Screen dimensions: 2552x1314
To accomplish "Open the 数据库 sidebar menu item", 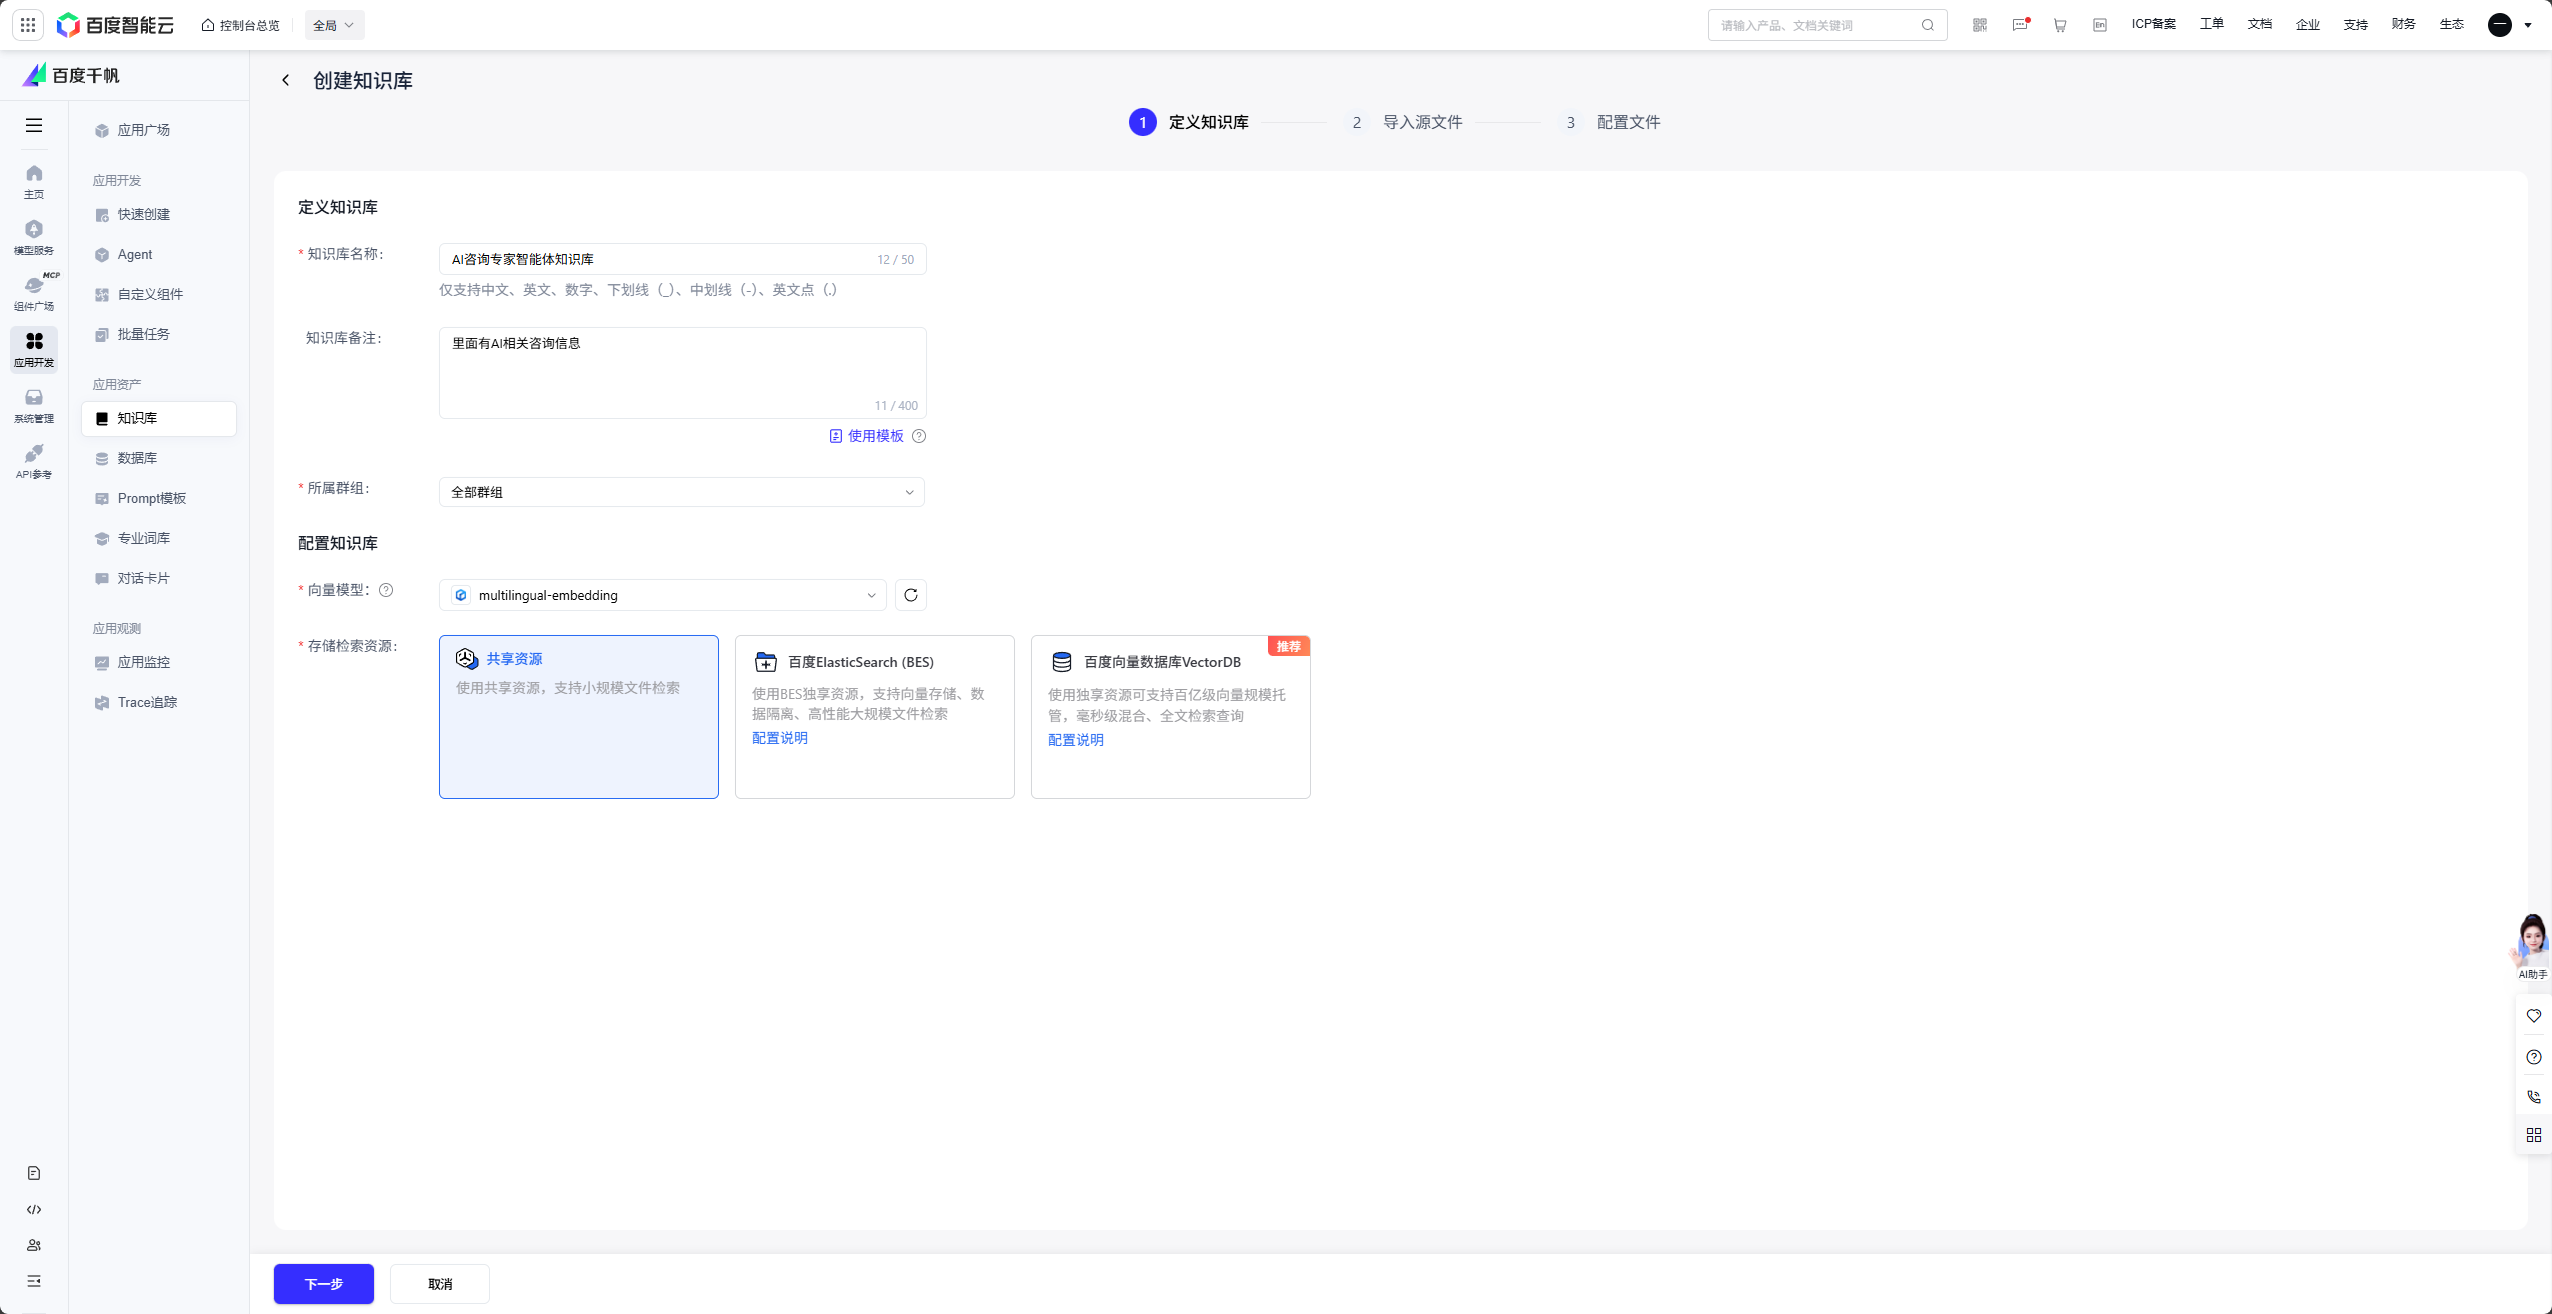I will (137, 458).
